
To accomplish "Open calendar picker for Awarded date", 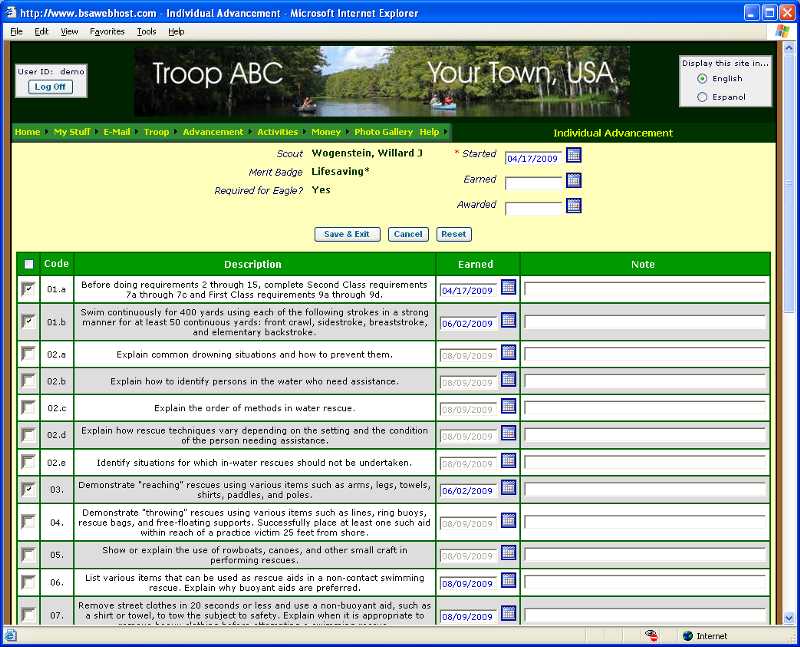I will 573,206.
